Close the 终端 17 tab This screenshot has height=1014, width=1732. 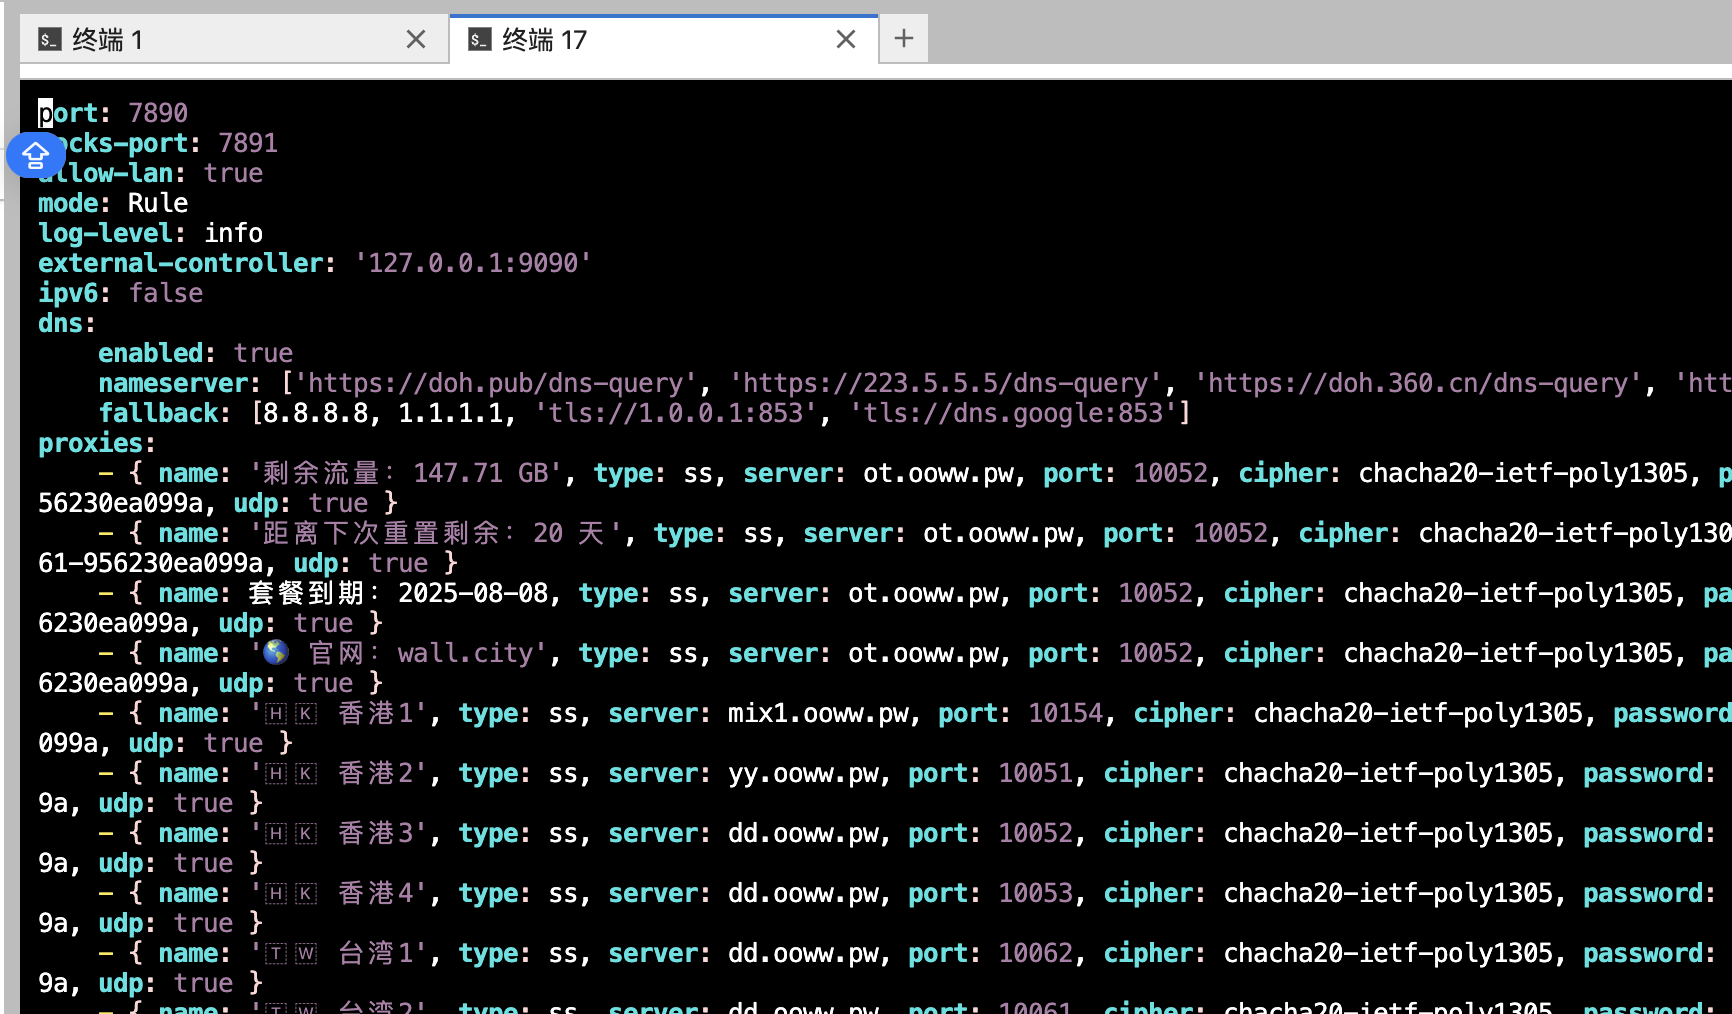[846, 40]
